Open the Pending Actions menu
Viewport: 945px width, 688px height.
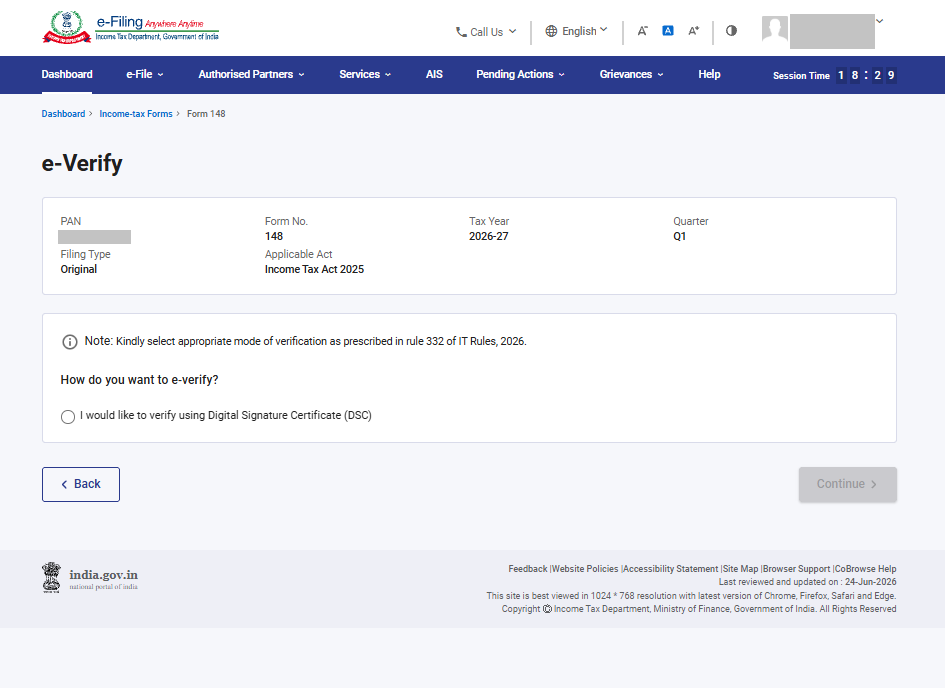(x=521, y=74)
